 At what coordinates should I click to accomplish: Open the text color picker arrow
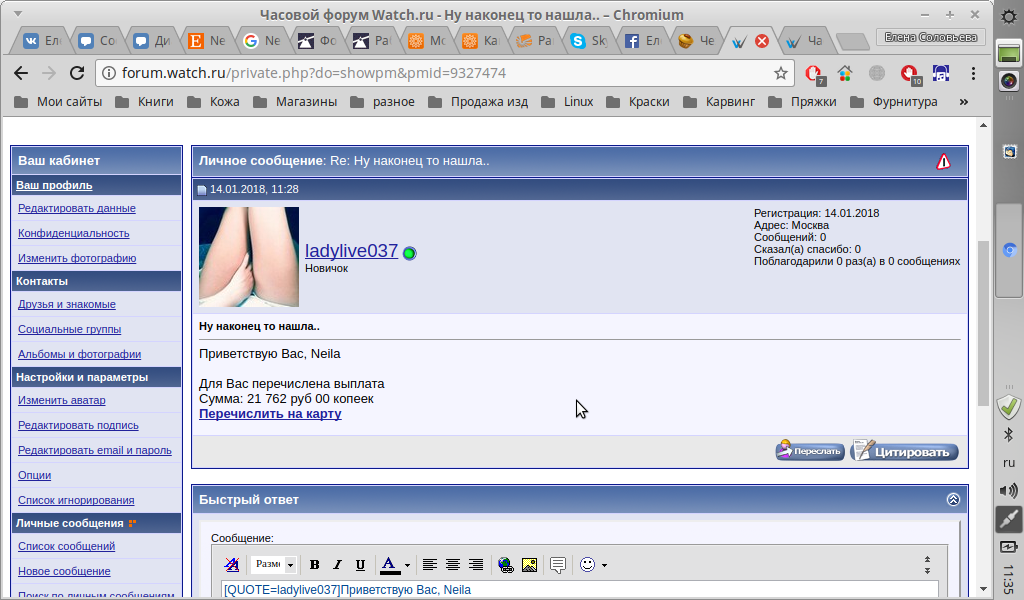pos(407,565)
